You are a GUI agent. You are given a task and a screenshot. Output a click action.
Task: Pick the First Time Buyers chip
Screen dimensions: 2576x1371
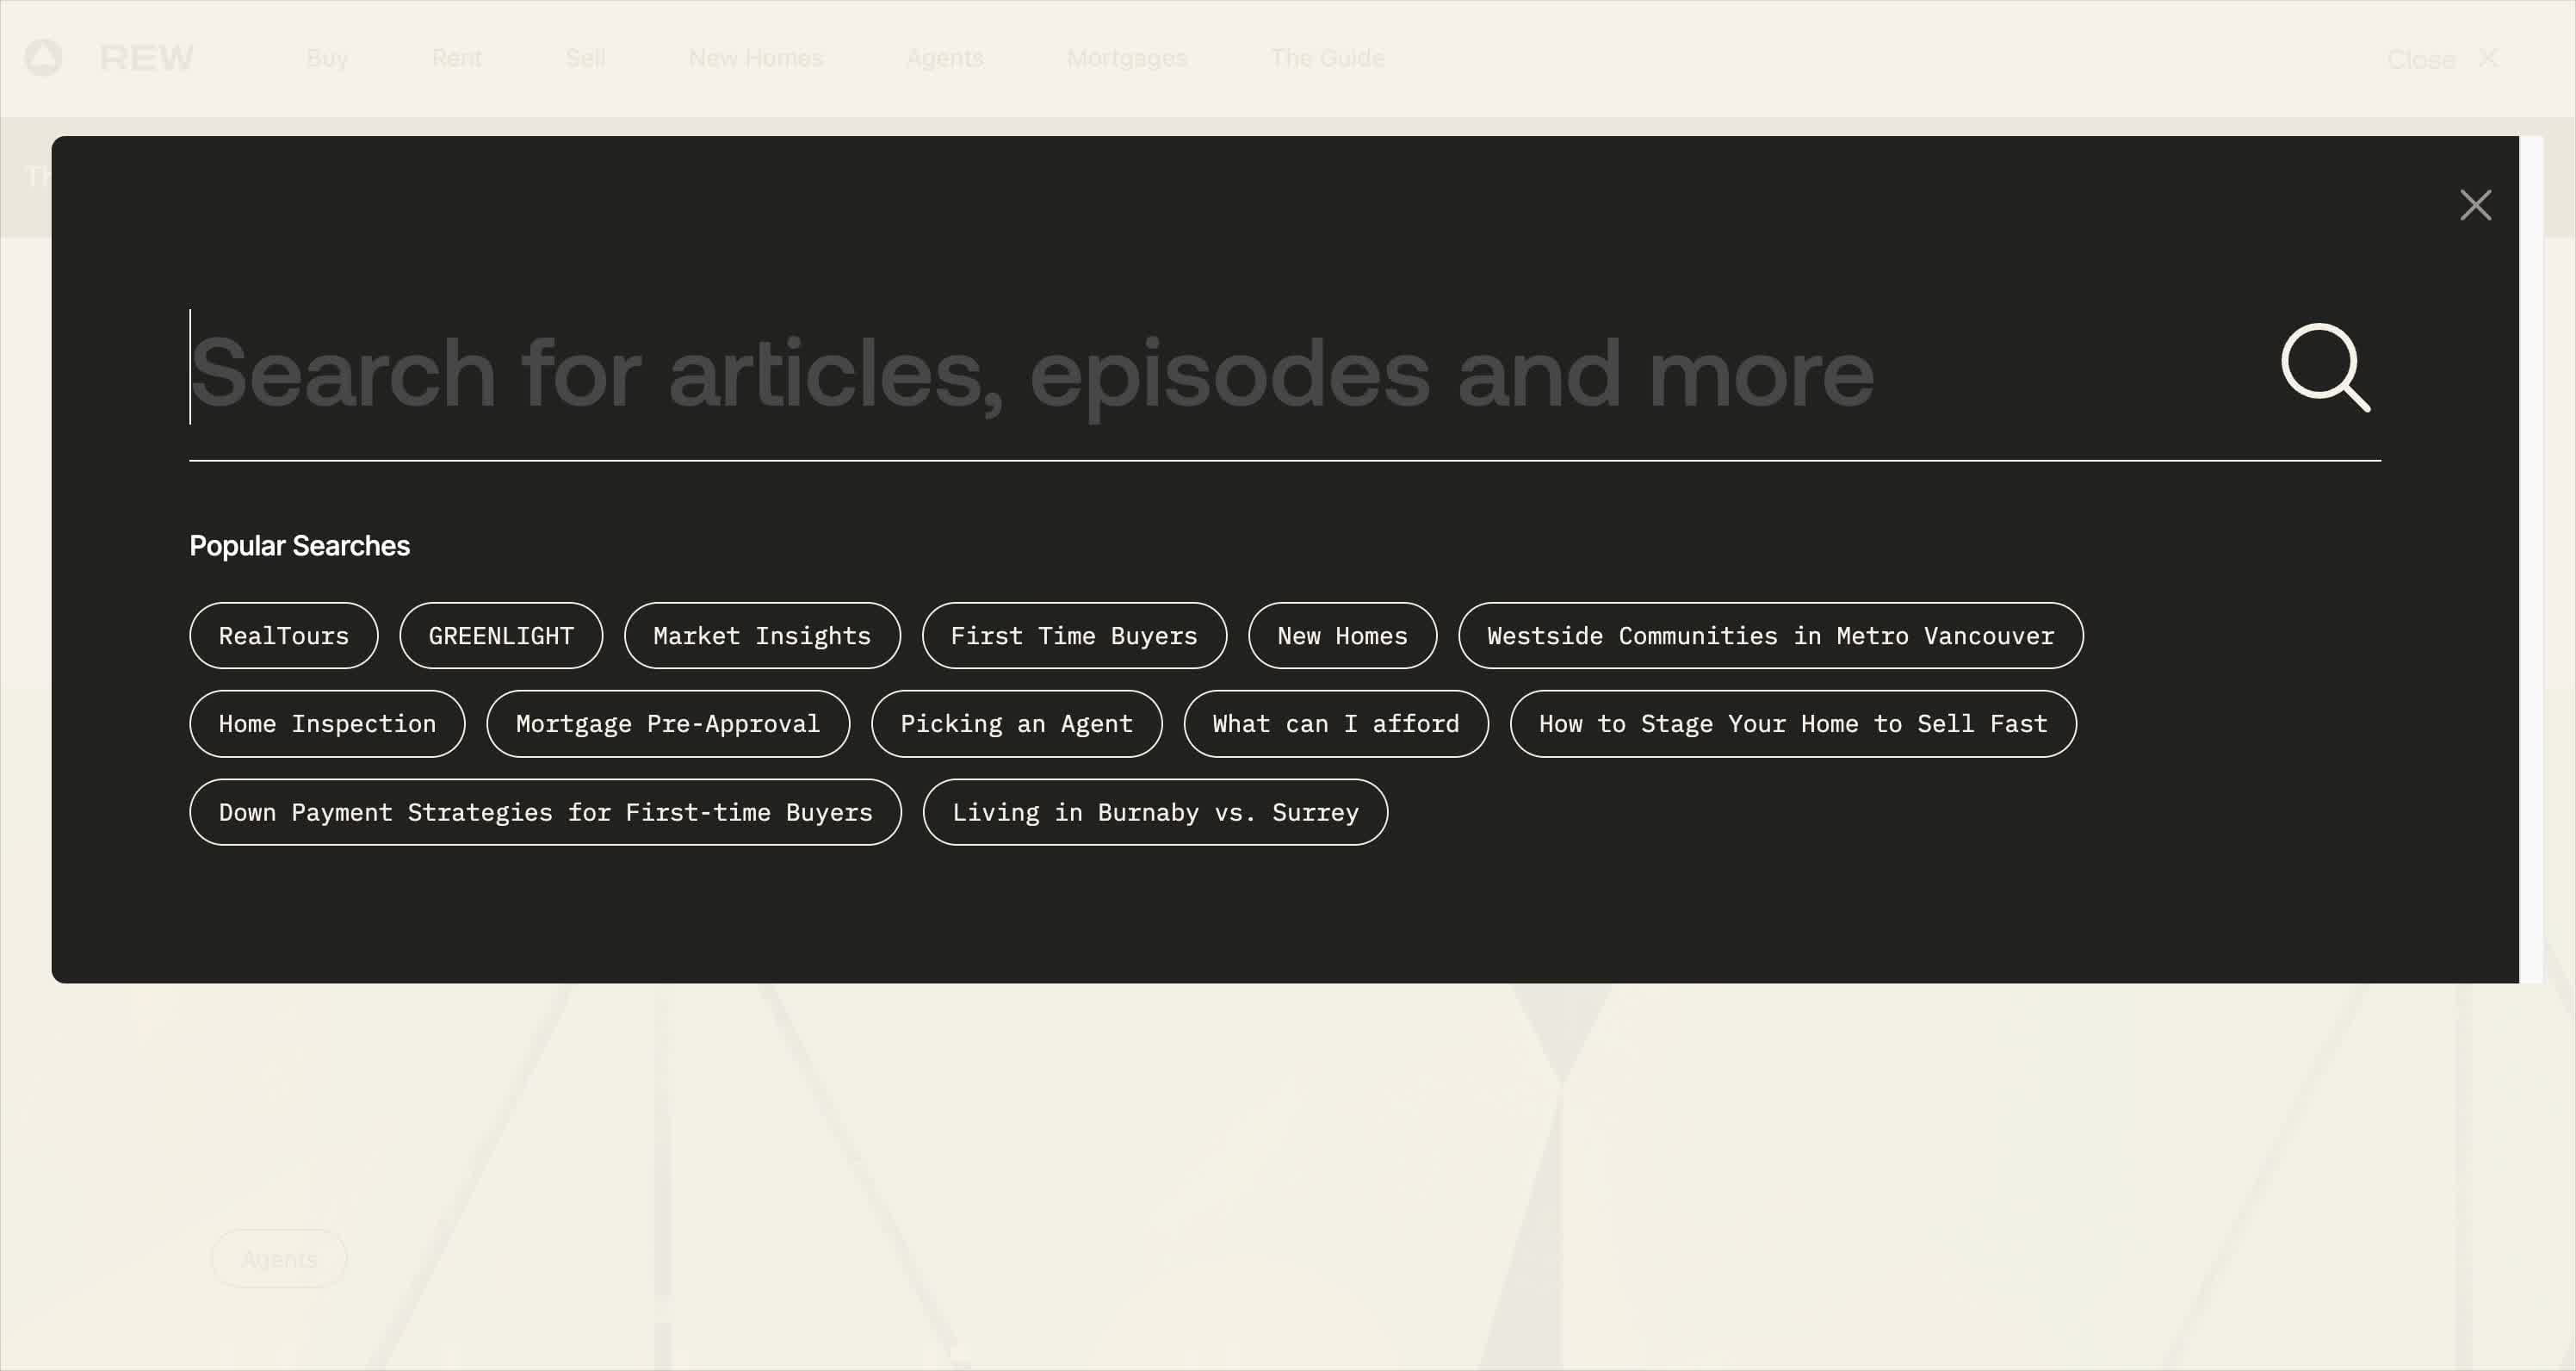coord(1074,636)
